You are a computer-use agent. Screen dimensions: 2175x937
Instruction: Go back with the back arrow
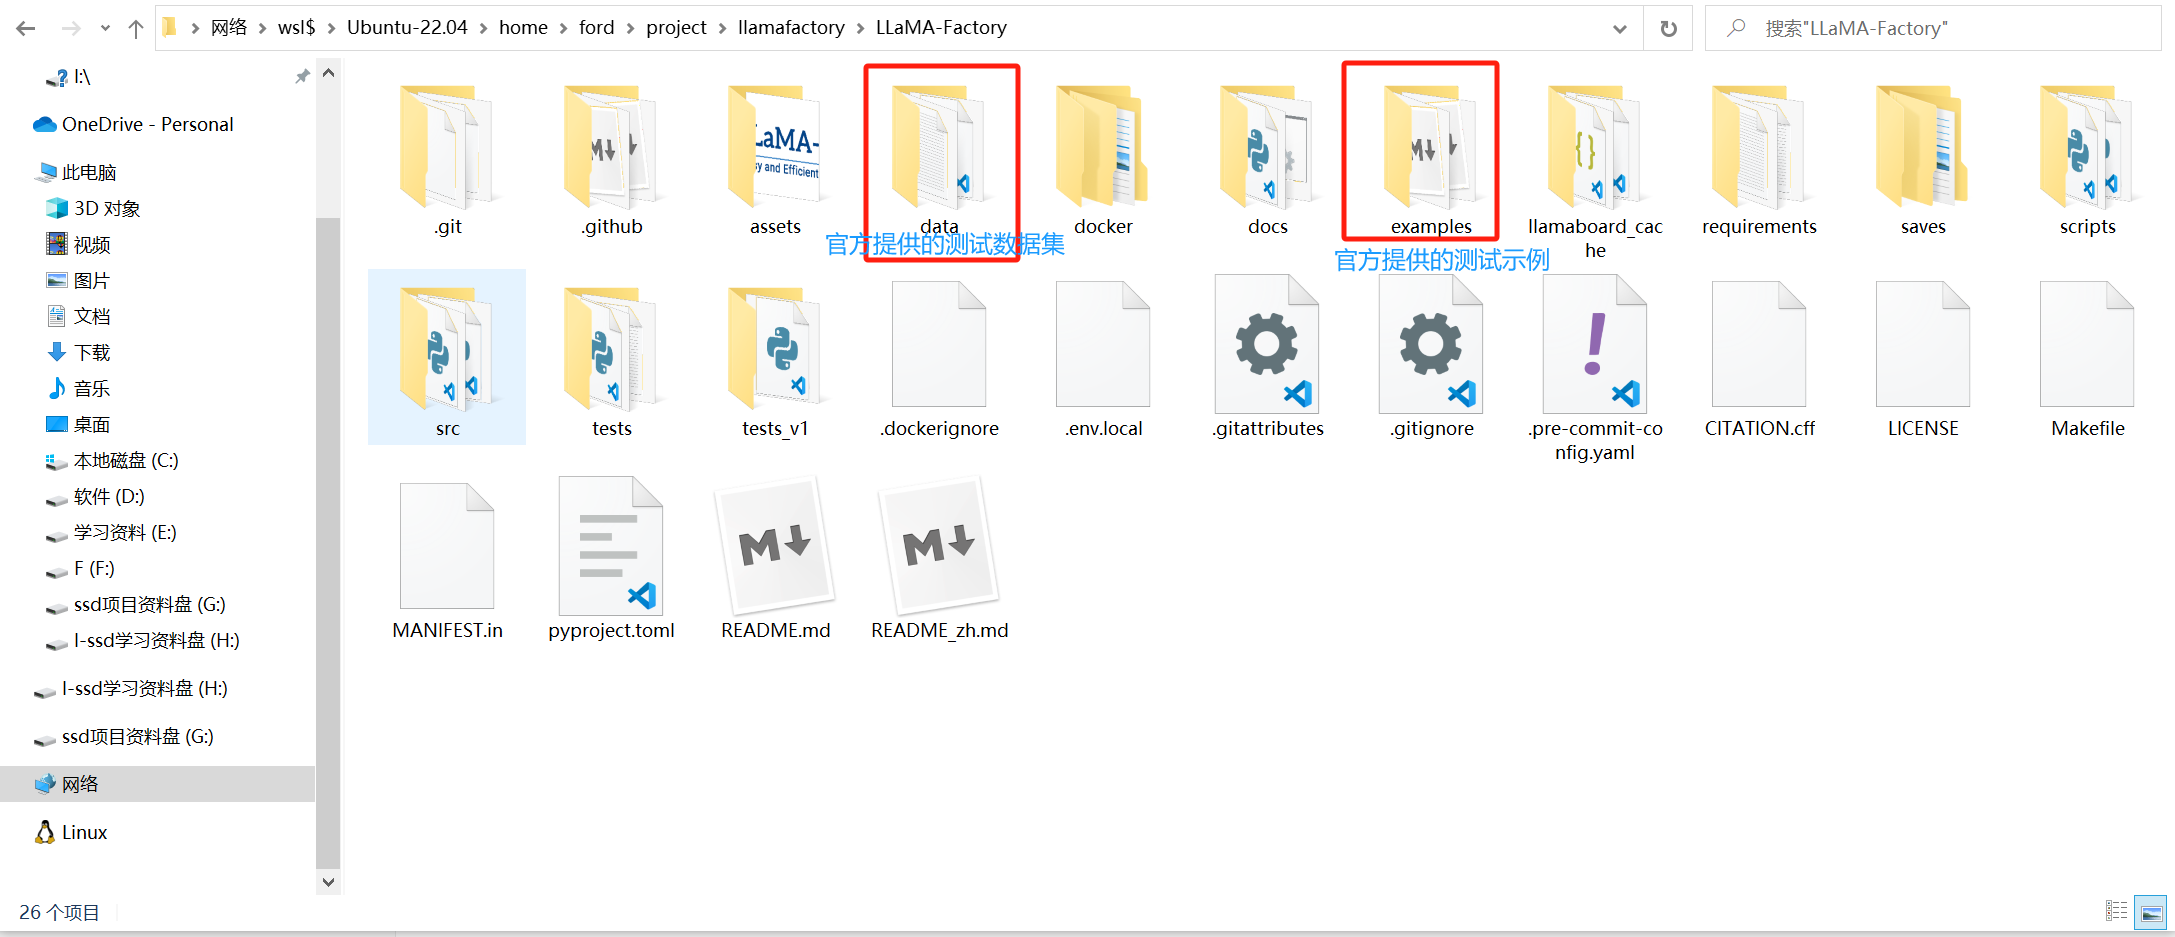point(26,28)
